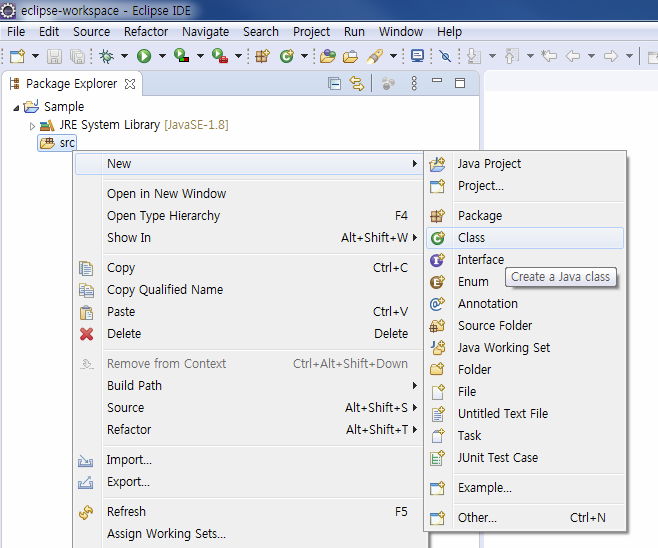Viewport: 658px width, 548px height.
Task: Click the green Run button icon
Action: [x=144, y=56]
